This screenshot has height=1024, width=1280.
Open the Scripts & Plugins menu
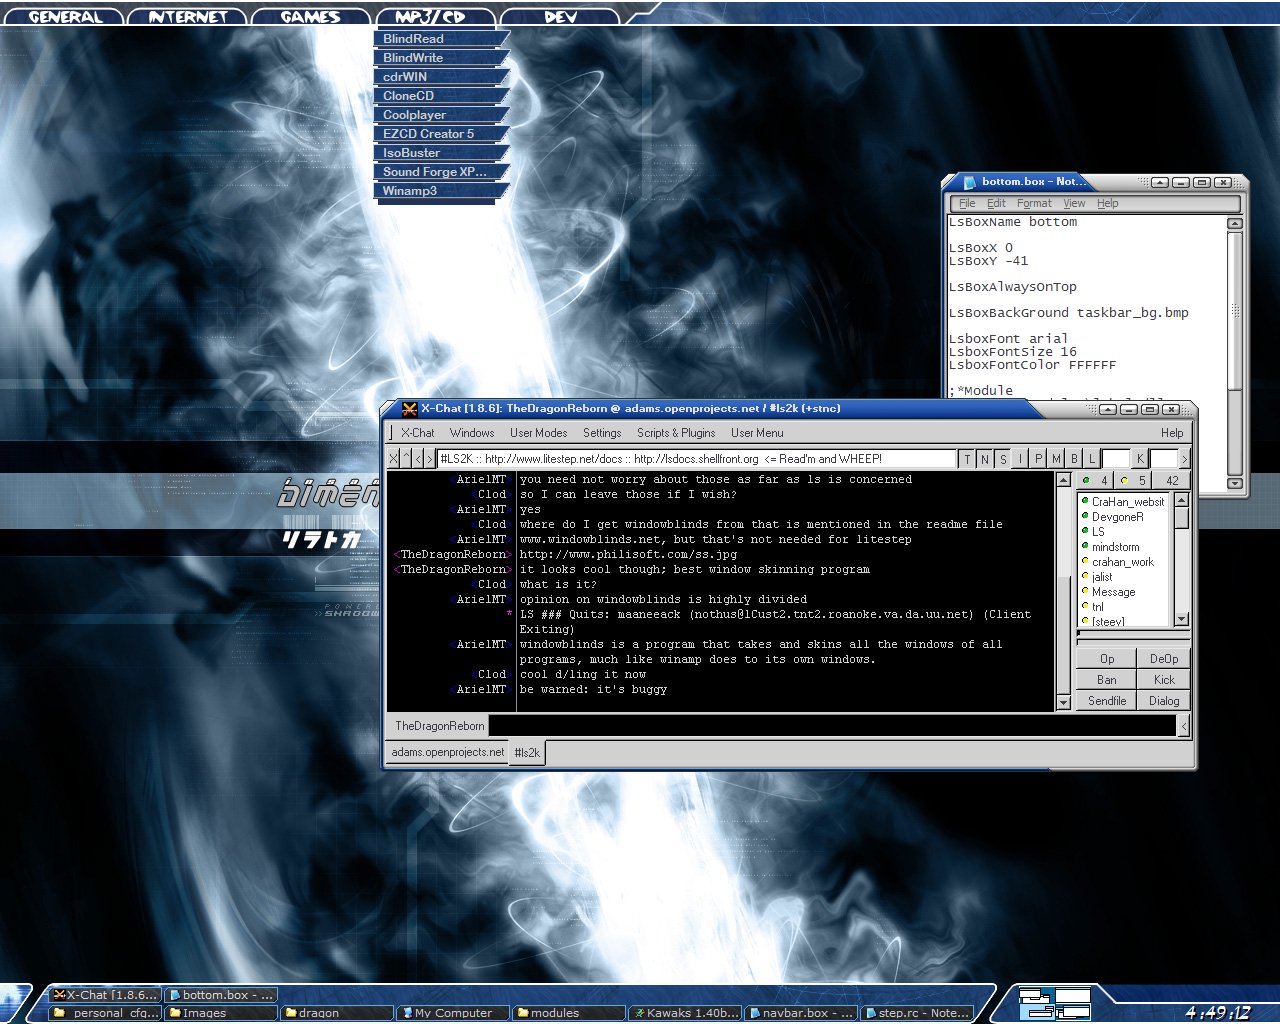[x=675, y=433]
